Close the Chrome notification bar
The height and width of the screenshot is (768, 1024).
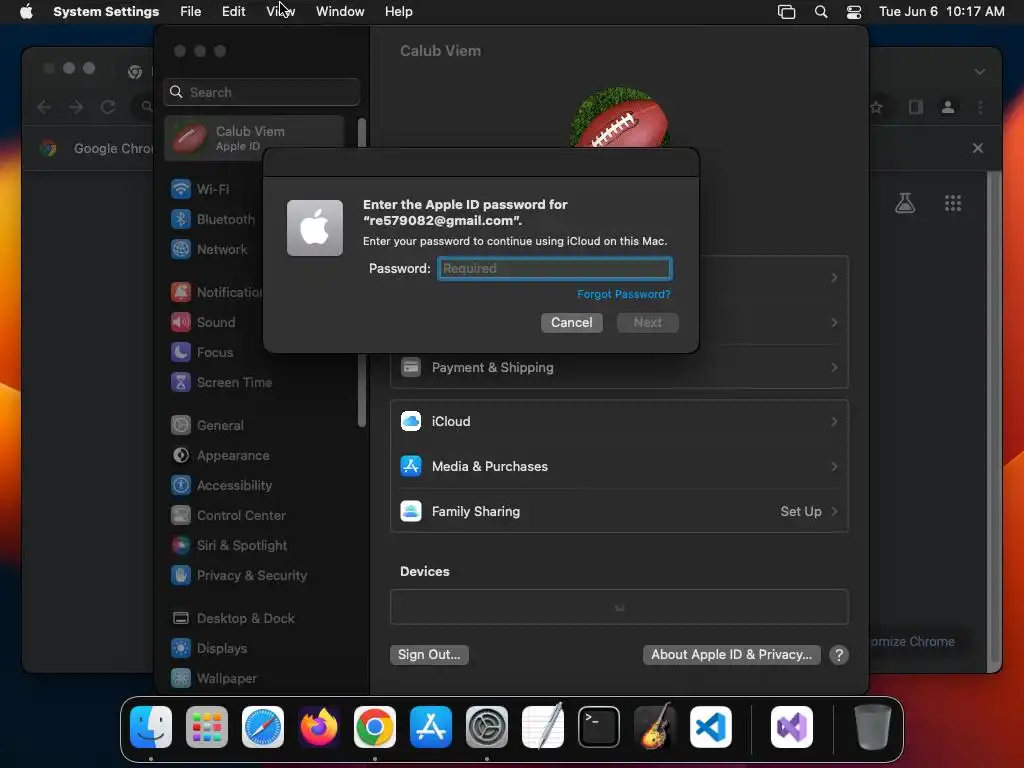tap(978, 148)
